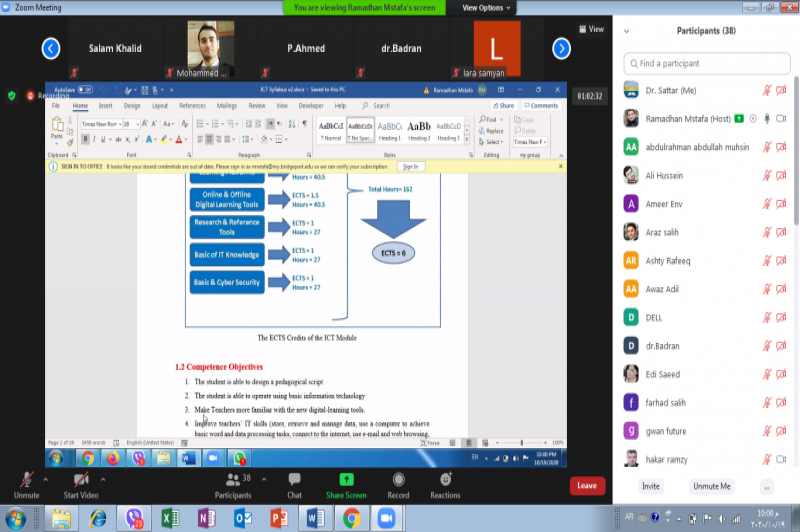
Task: Click the Unmute microphone icon
Action: coord(26,480)
